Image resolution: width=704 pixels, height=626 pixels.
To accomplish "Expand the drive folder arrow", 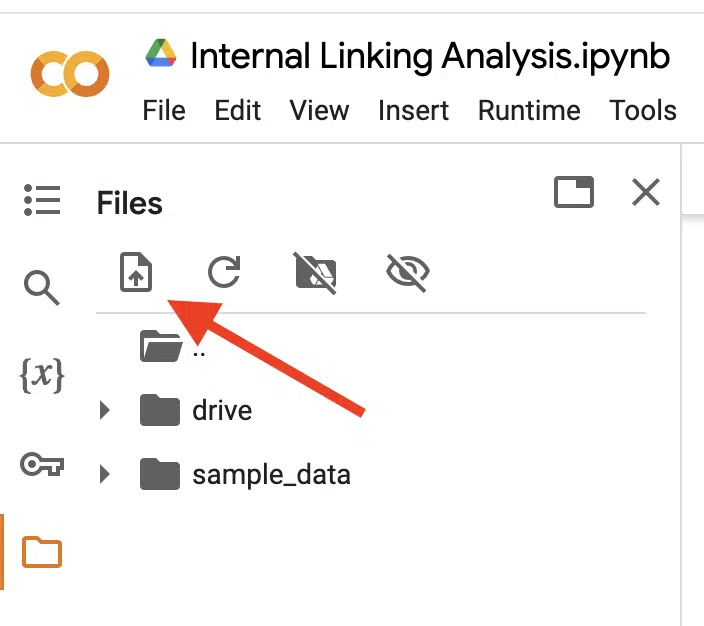I will tap(105, 410).
